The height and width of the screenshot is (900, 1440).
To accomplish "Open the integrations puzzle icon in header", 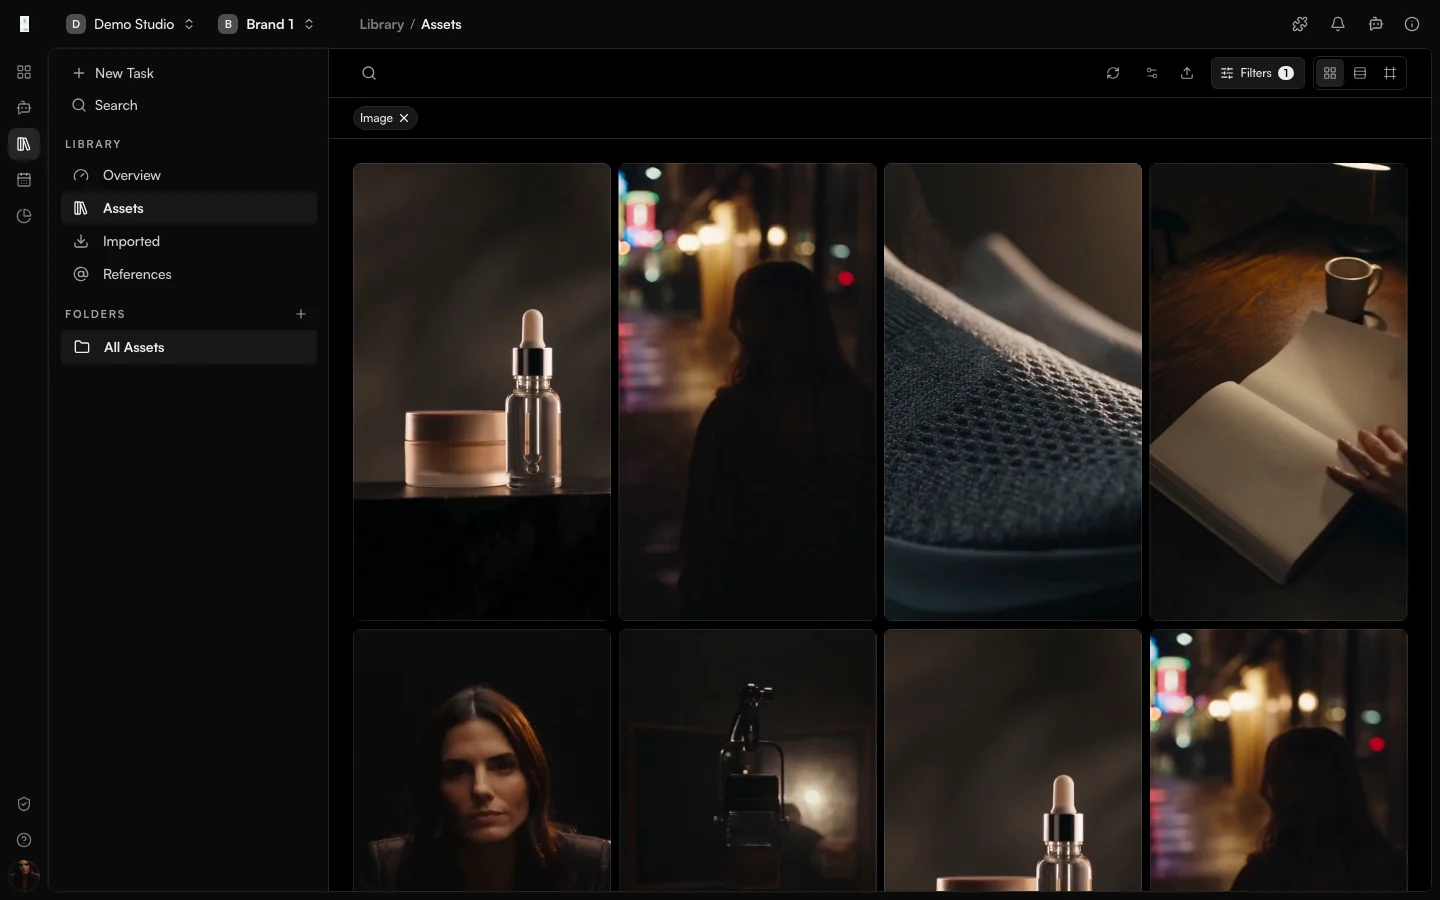I will click(1300, 24).
